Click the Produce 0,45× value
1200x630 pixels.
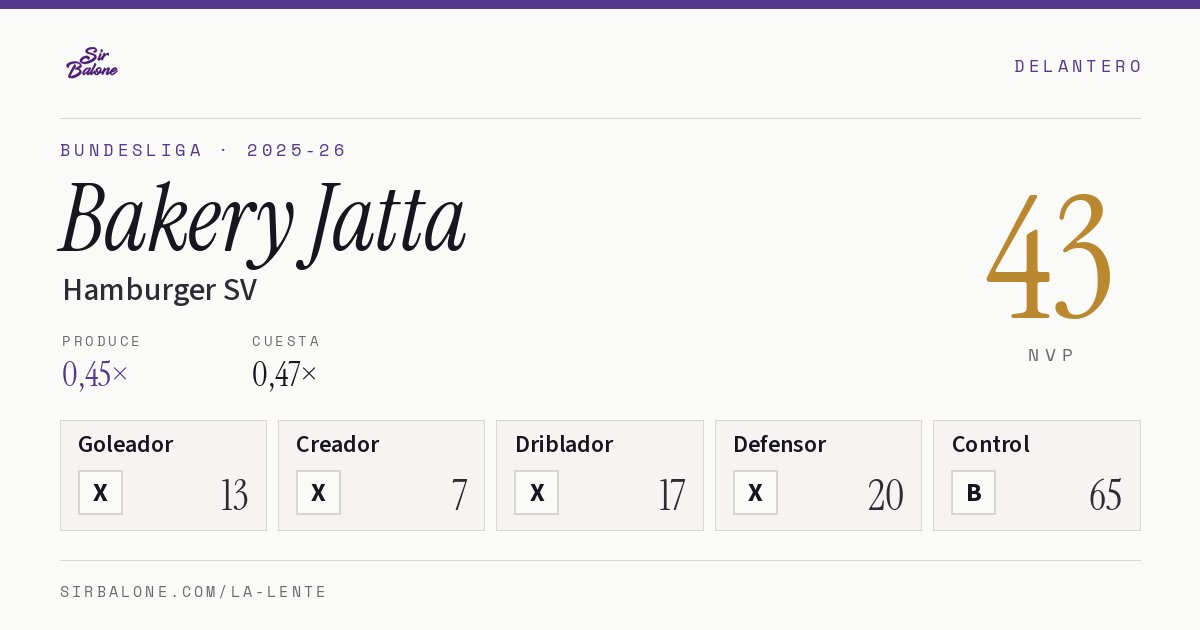pyautogui.click(x=95, y=374)
